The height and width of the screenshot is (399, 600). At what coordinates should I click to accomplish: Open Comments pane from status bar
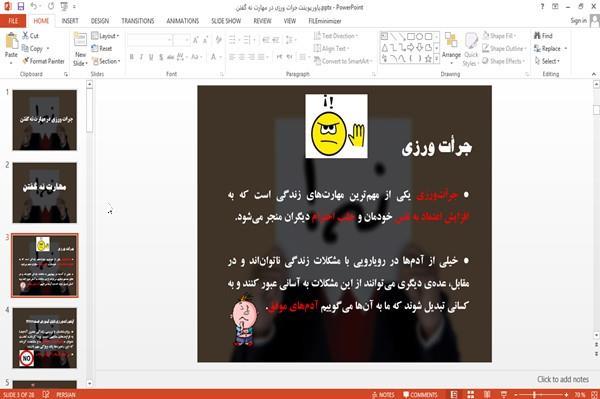tap(420, 395)
